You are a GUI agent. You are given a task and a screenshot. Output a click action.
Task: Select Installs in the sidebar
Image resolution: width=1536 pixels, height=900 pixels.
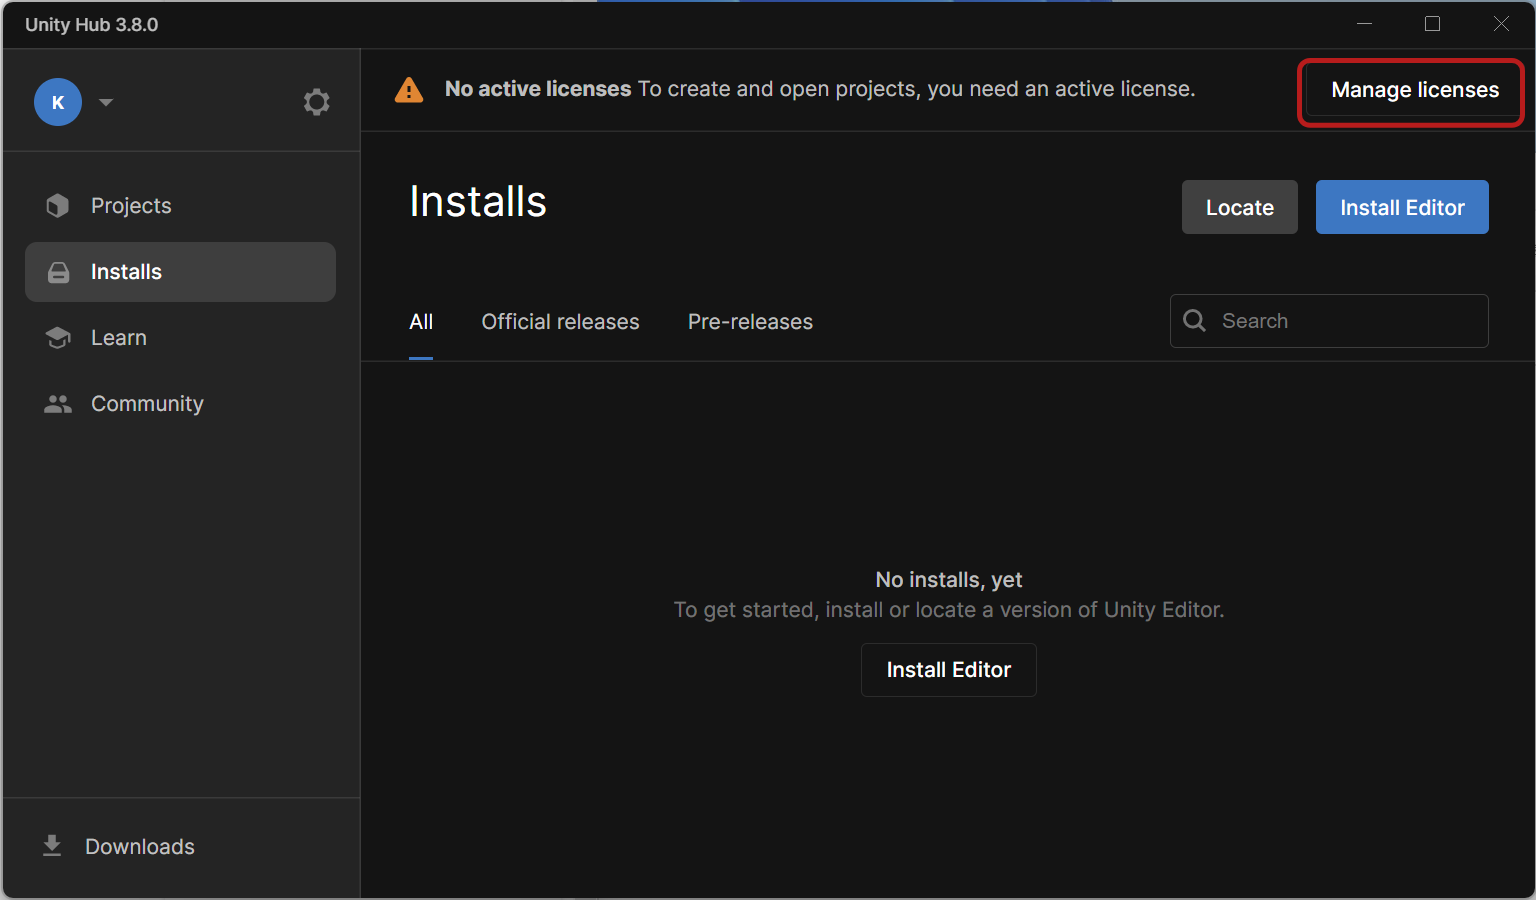(180, 272)
